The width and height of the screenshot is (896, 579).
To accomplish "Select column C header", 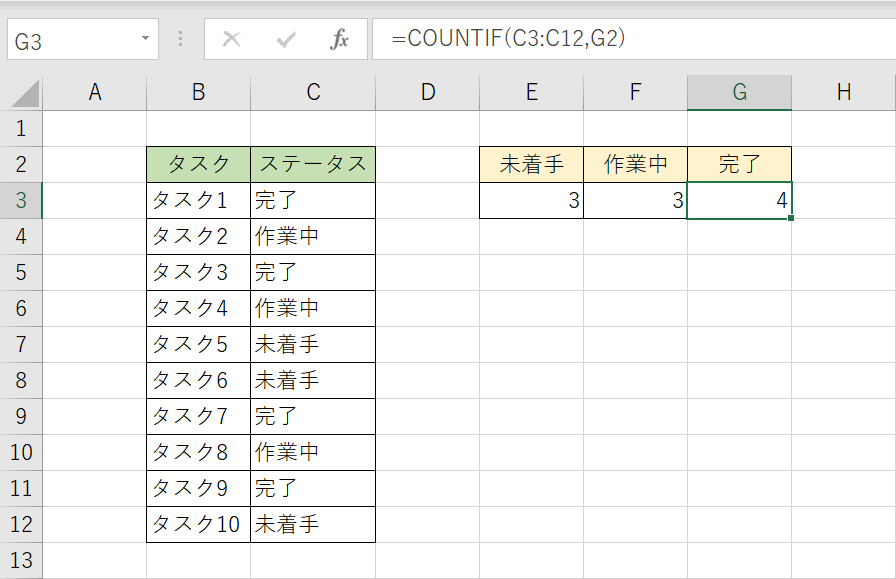I will (x=313, y=93).
